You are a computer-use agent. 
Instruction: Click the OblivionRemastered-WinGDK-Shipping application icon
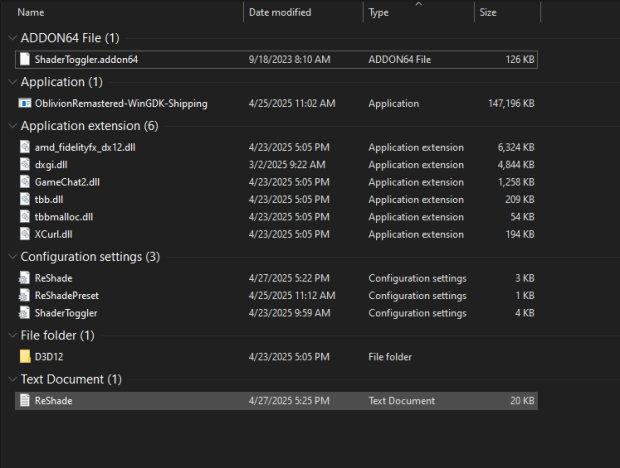pos(25,103)
